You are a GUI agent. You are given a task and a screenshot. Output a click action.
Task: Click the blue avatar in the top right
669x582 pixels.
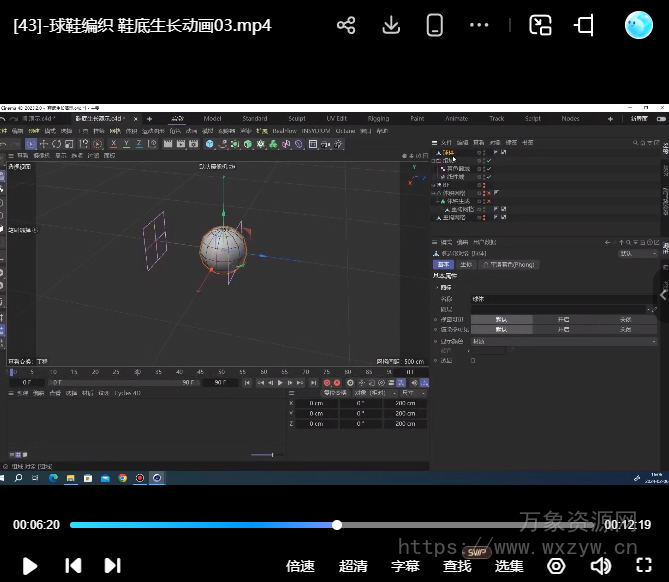638,25
